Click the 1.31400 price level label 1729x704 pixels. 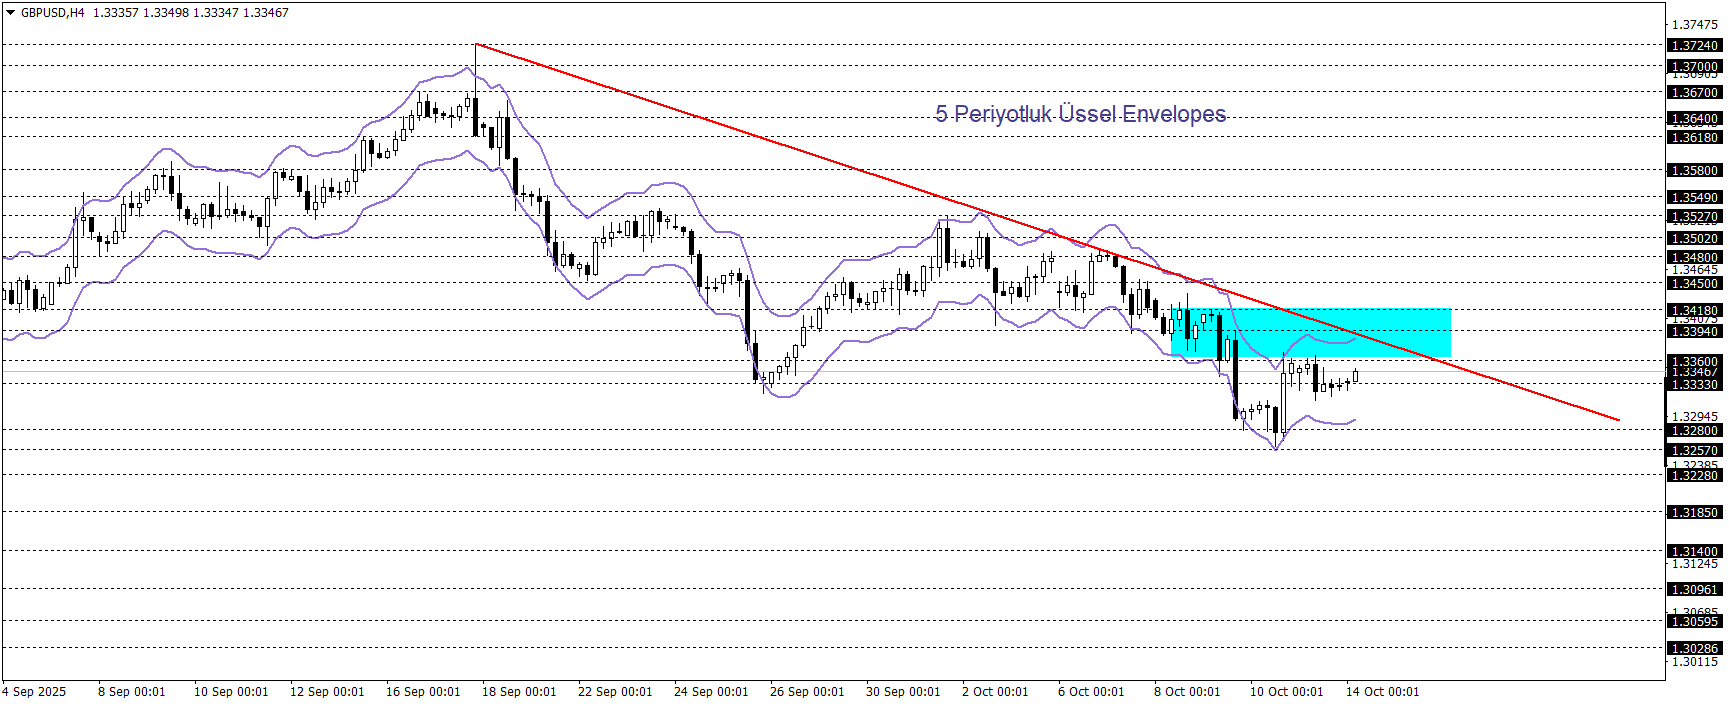pos(1694,551)
